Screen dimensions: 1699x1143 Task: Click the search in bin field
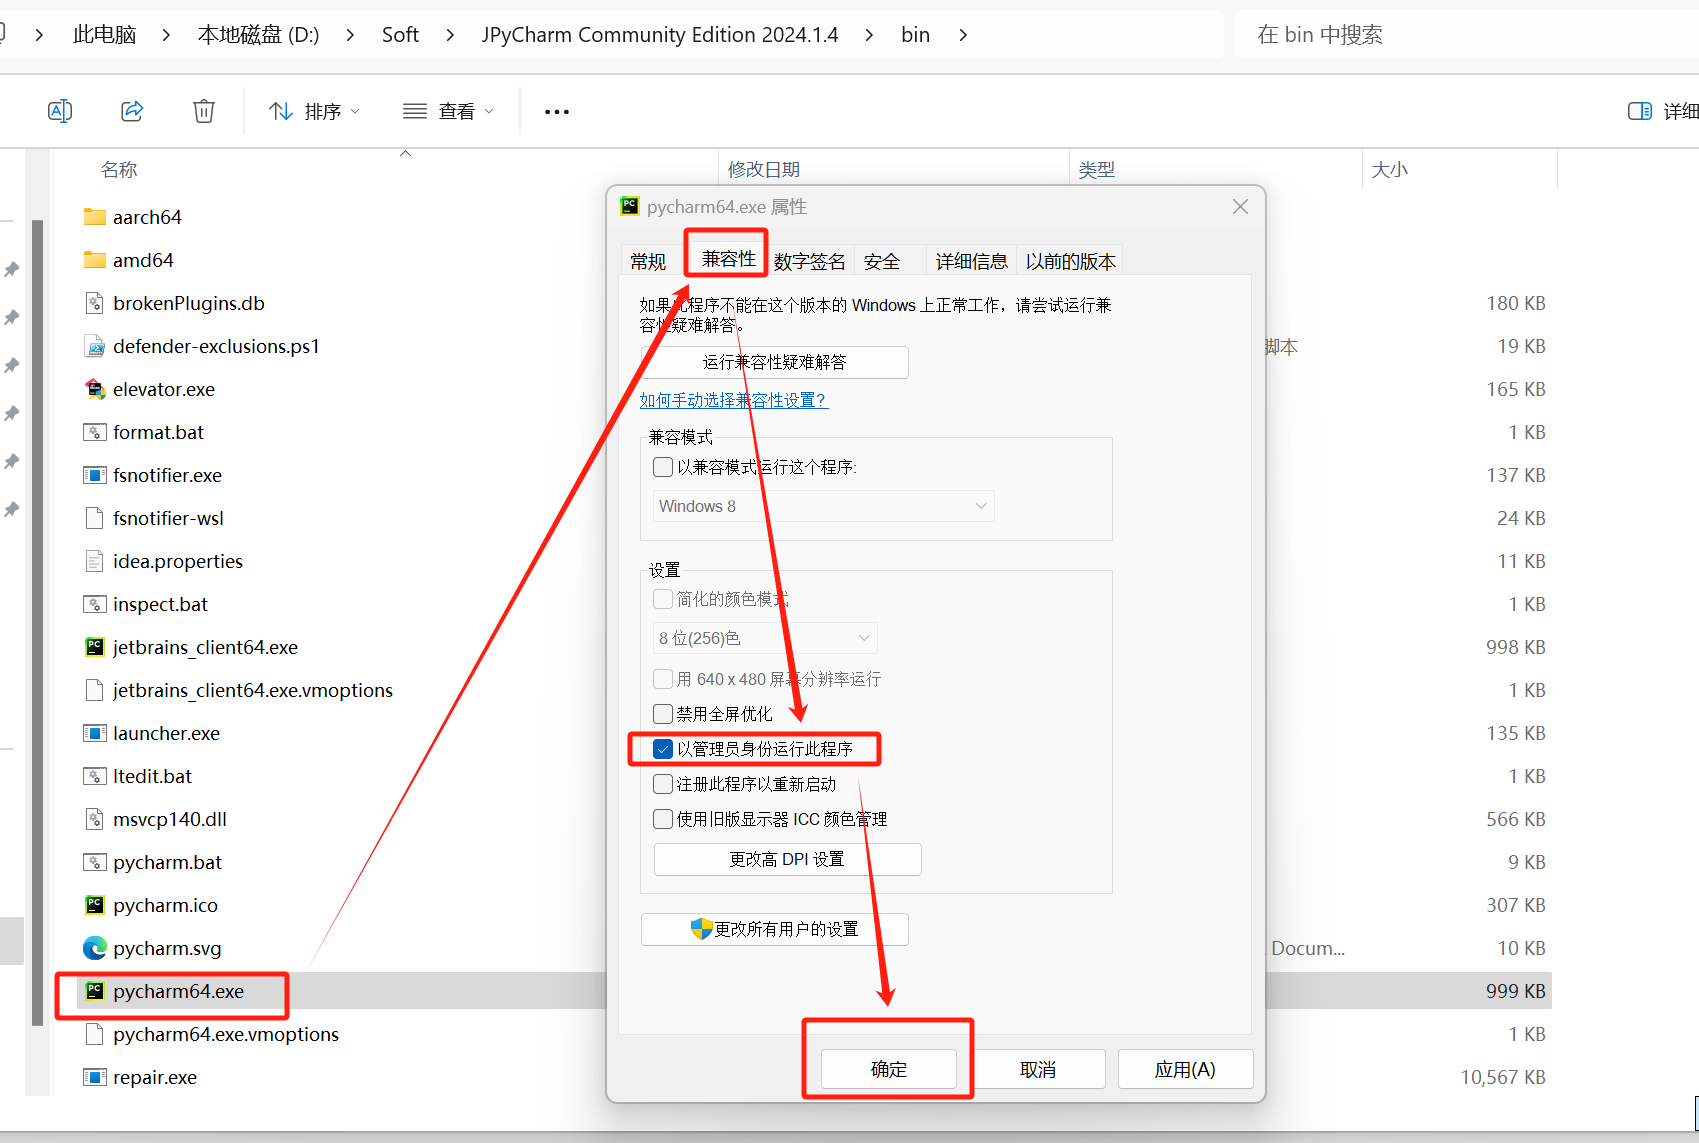click(1460, 35)
